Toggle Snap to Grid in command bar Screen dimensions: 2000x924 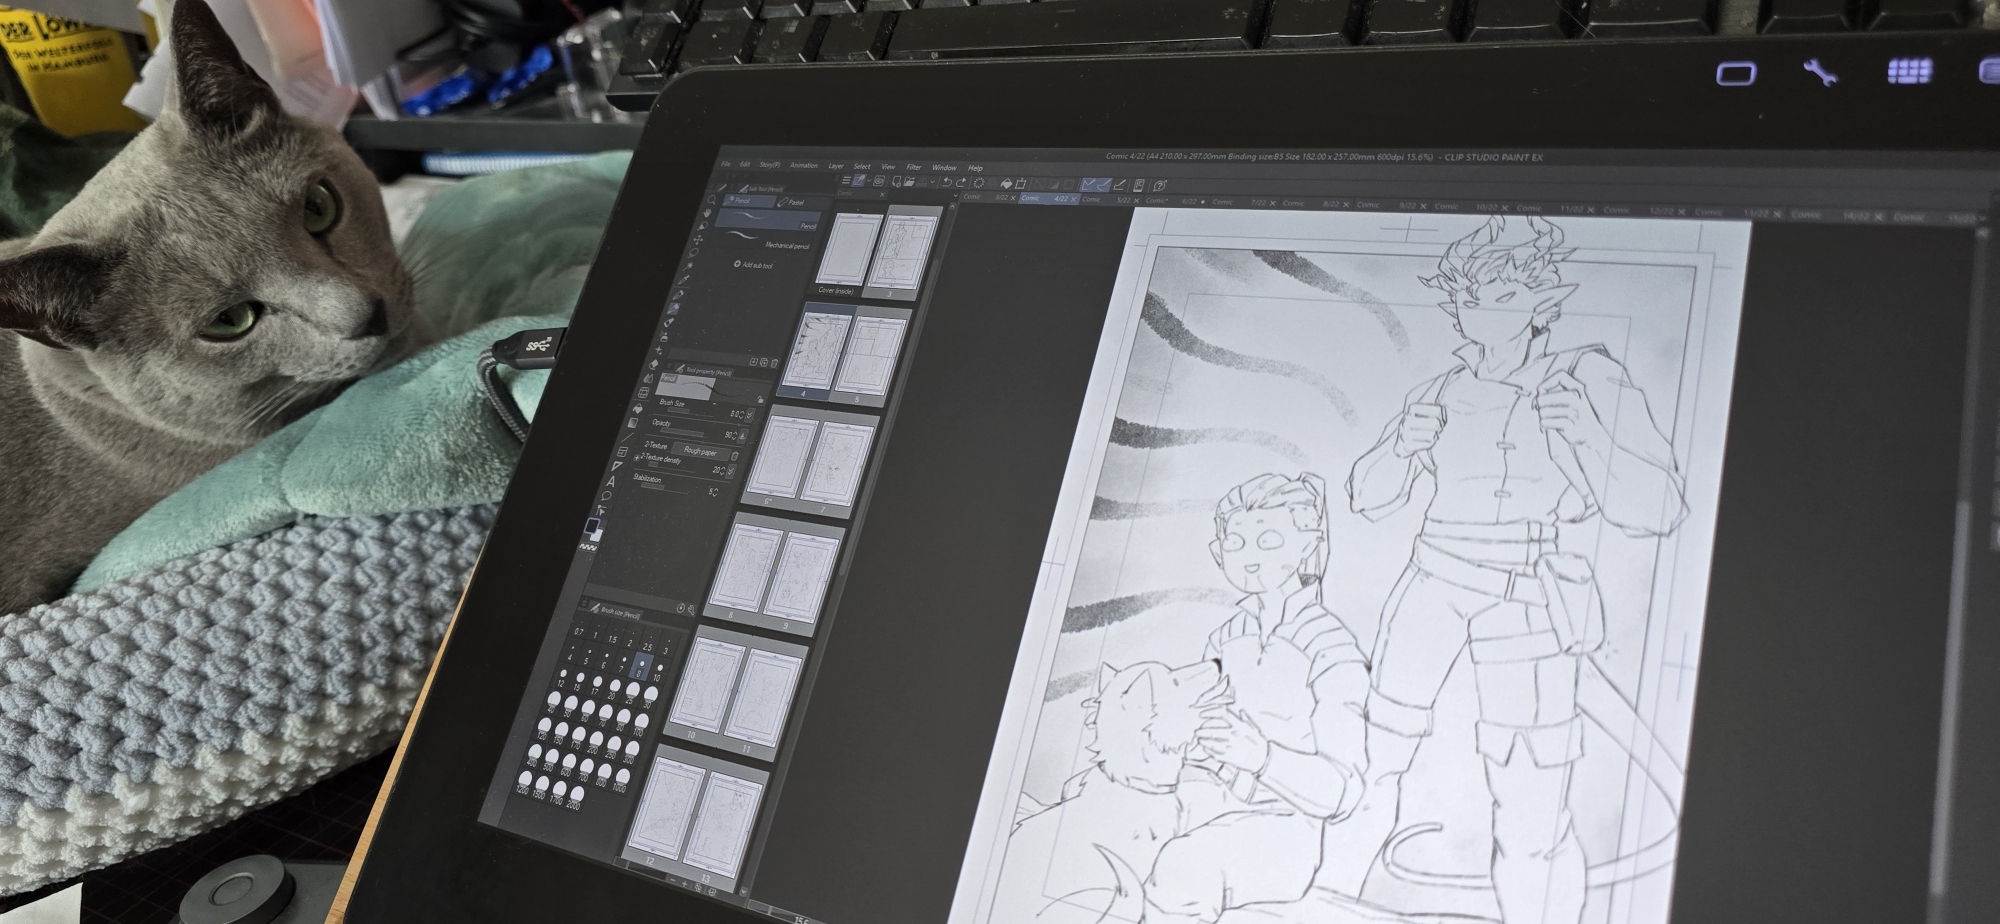pos(1119,185)
